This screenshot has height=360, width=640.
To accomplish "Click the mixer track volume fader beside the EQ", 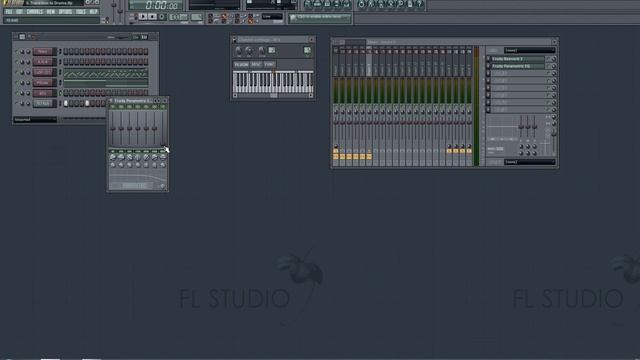I will (x=554, y=133).
